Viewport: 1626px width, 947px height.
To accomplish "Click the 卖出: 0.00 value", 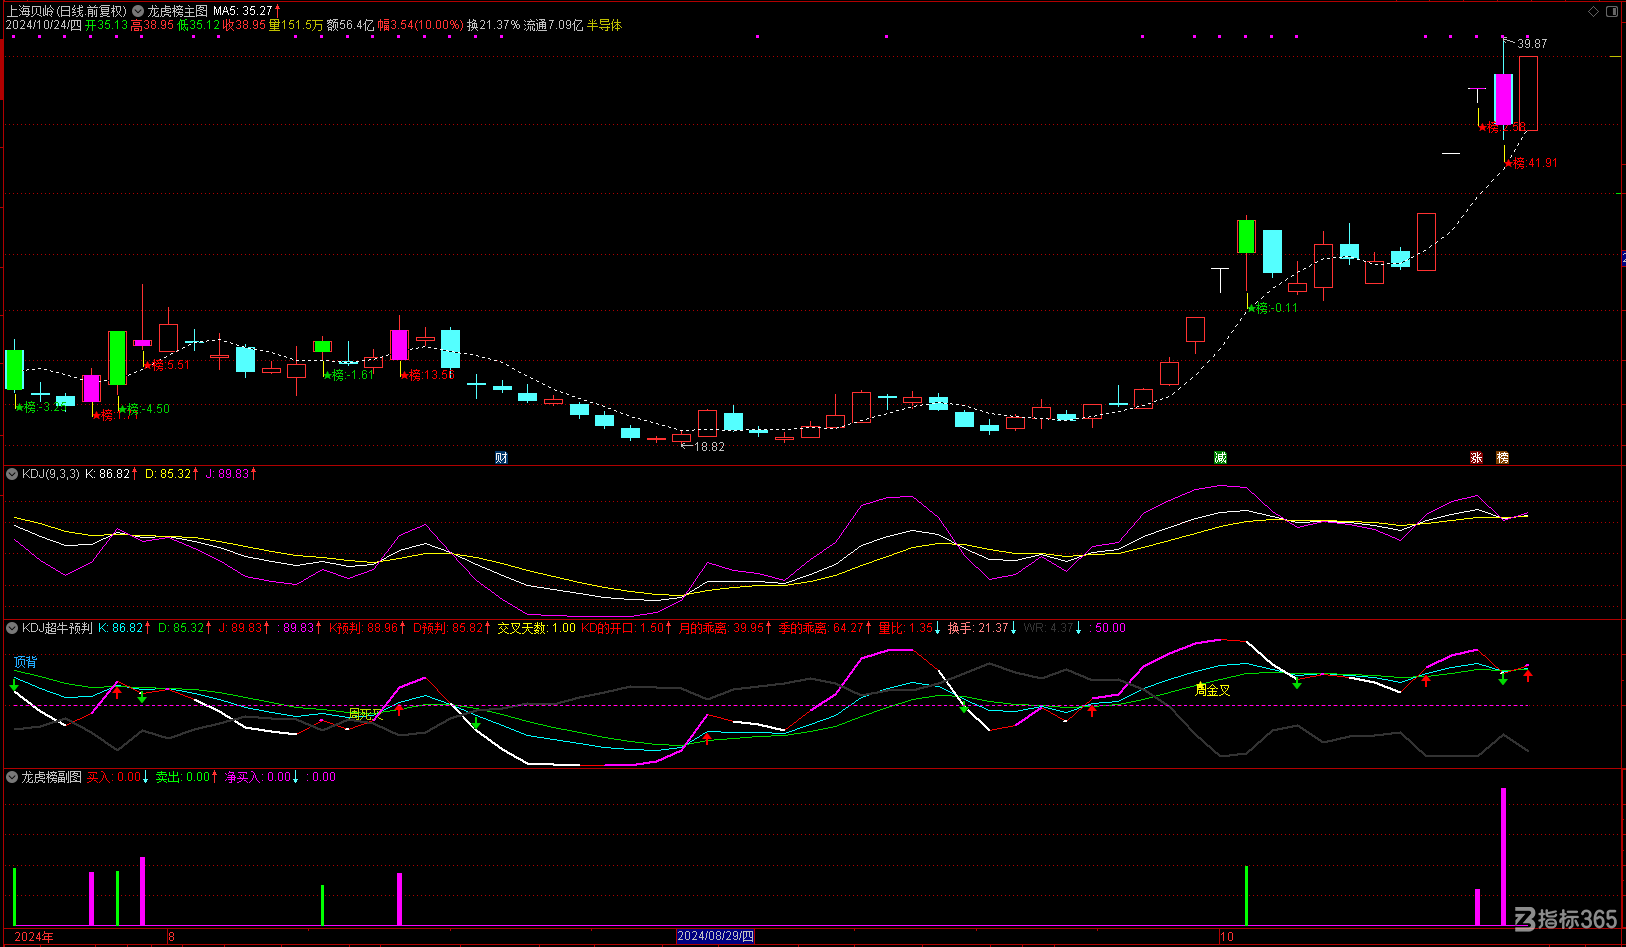I will [186, 777].
